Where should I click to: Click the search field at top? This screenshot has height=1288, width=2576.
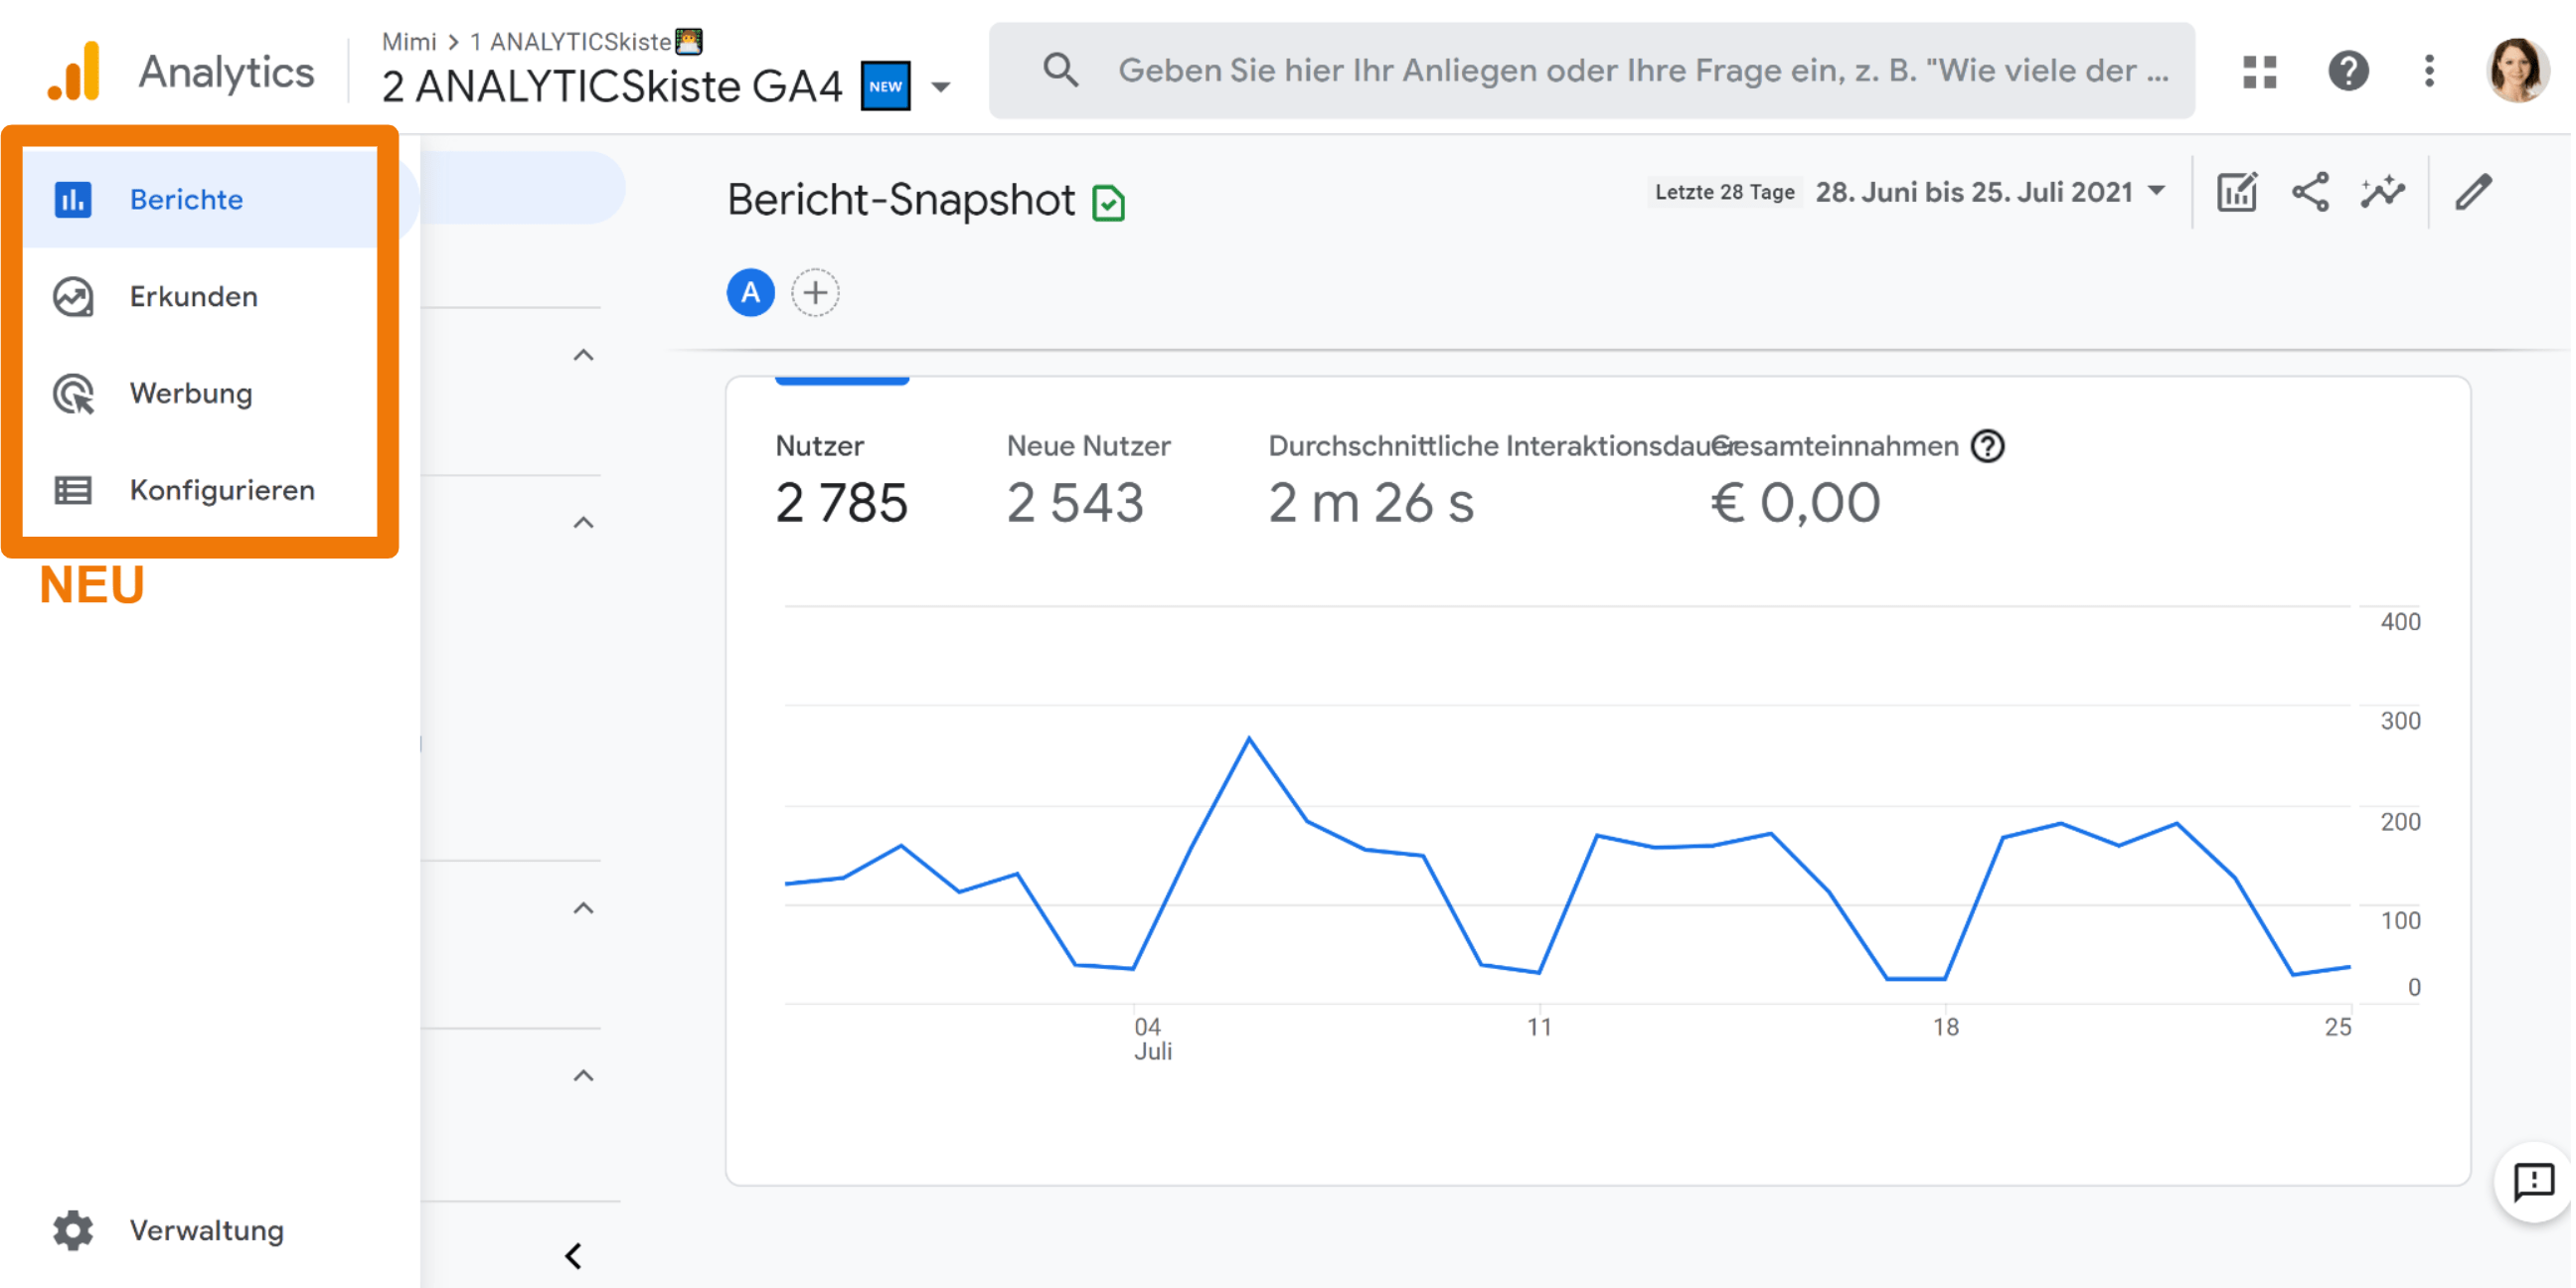pos(1640,71)
